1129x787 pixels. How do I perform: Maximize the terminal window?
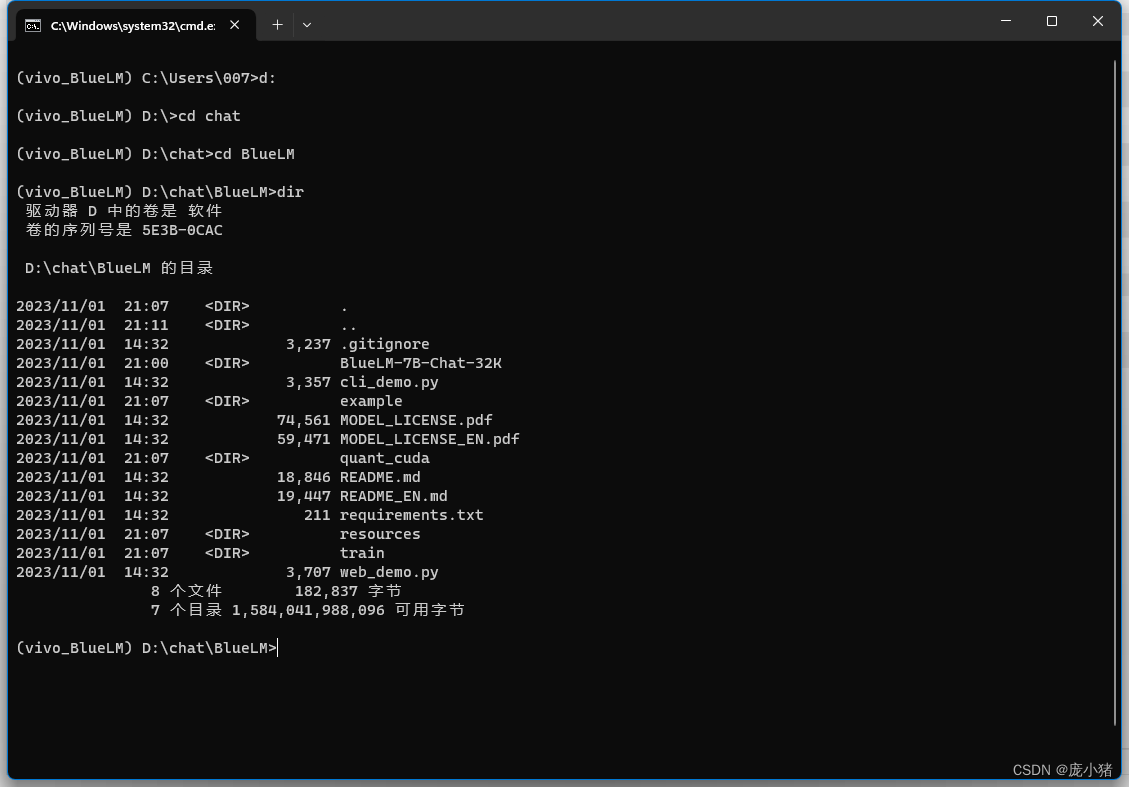(x=1052, y=21)
